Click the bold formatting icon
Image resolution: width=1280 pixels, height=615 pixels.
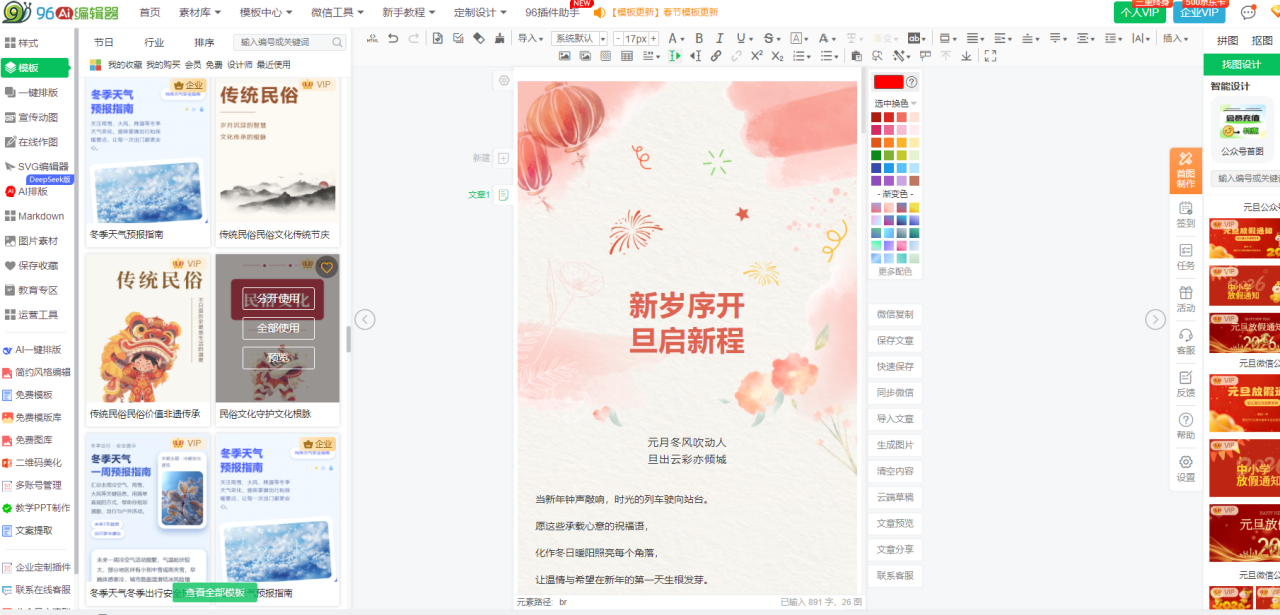[699, 39]
